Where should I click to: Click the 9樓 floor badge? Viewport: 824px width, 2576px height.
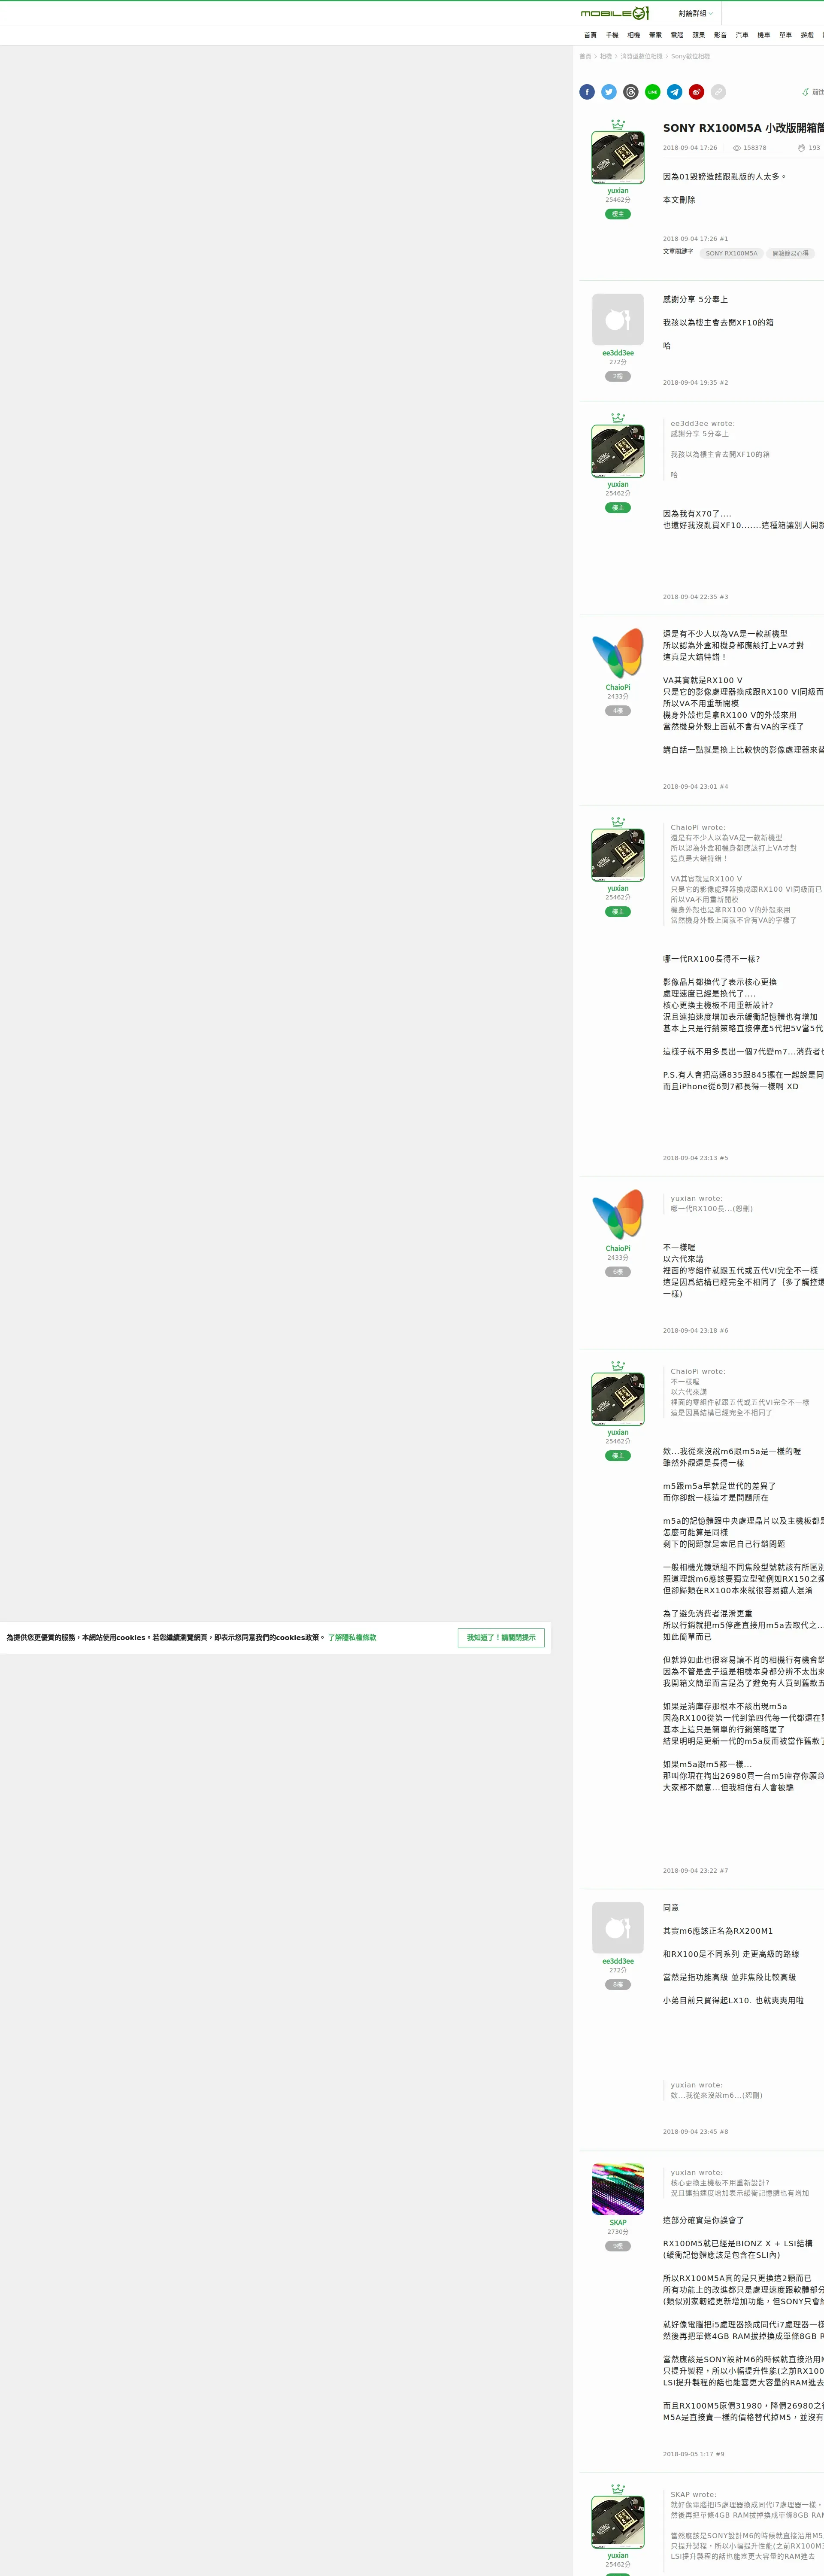(x=618, y=2246)
